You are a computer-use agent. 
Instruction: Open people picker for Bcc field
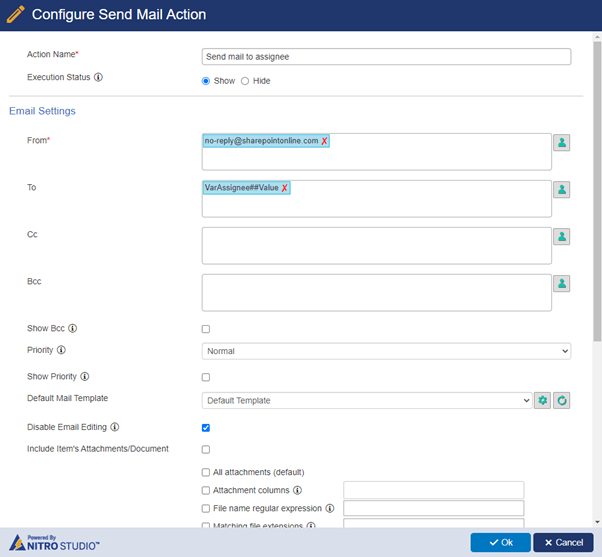point(561,284)
